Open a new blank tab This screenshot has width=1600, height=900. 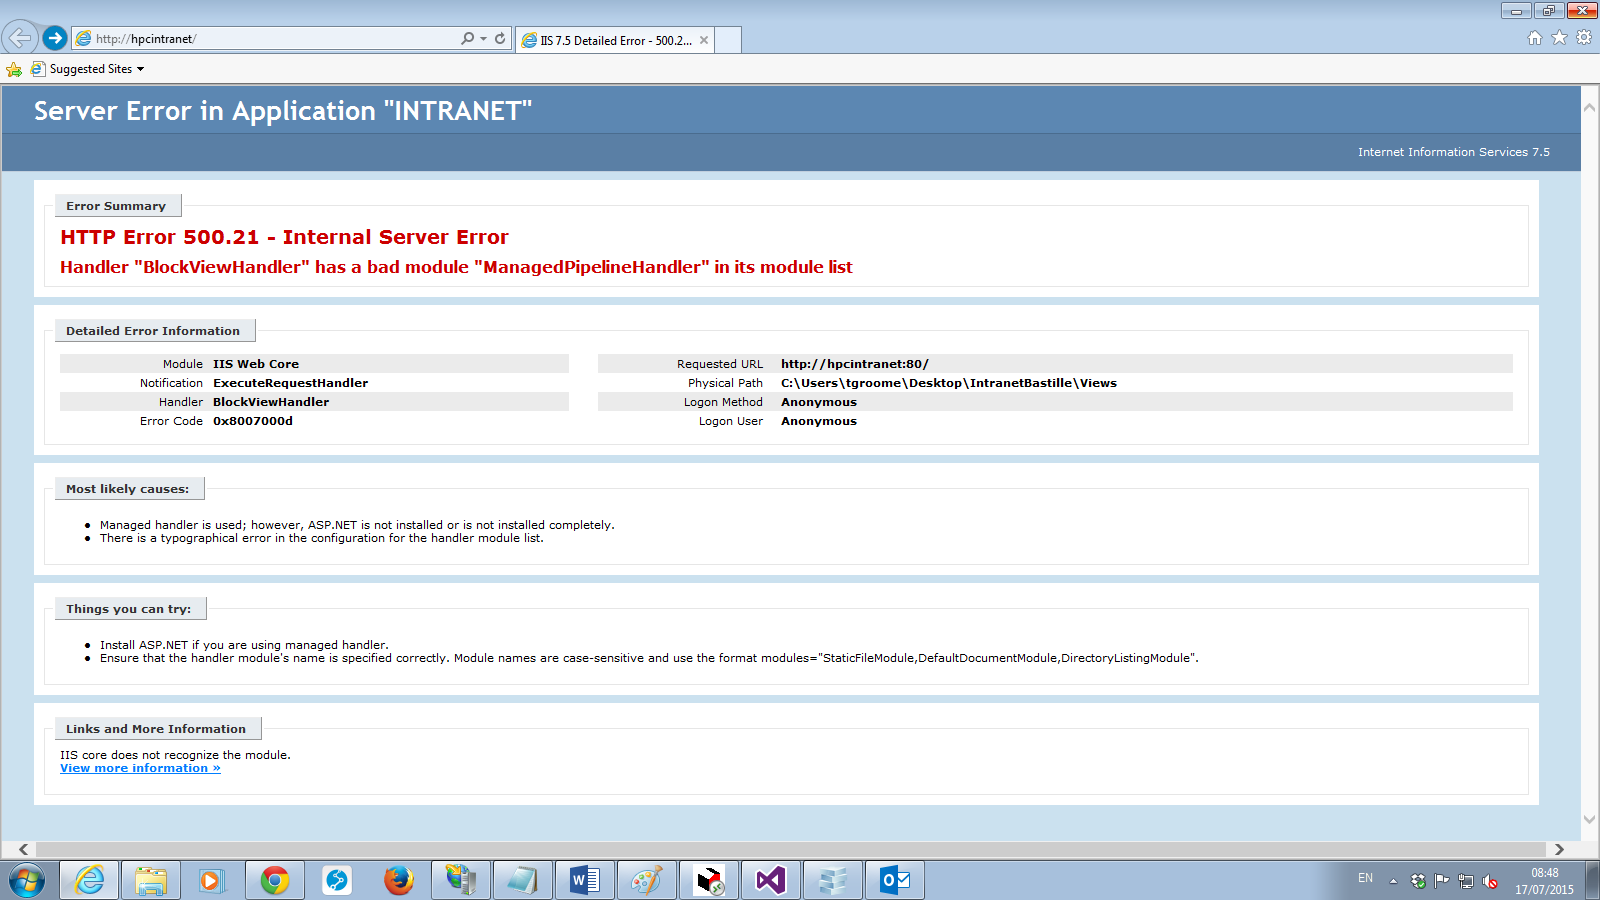(x=728, y=41)
